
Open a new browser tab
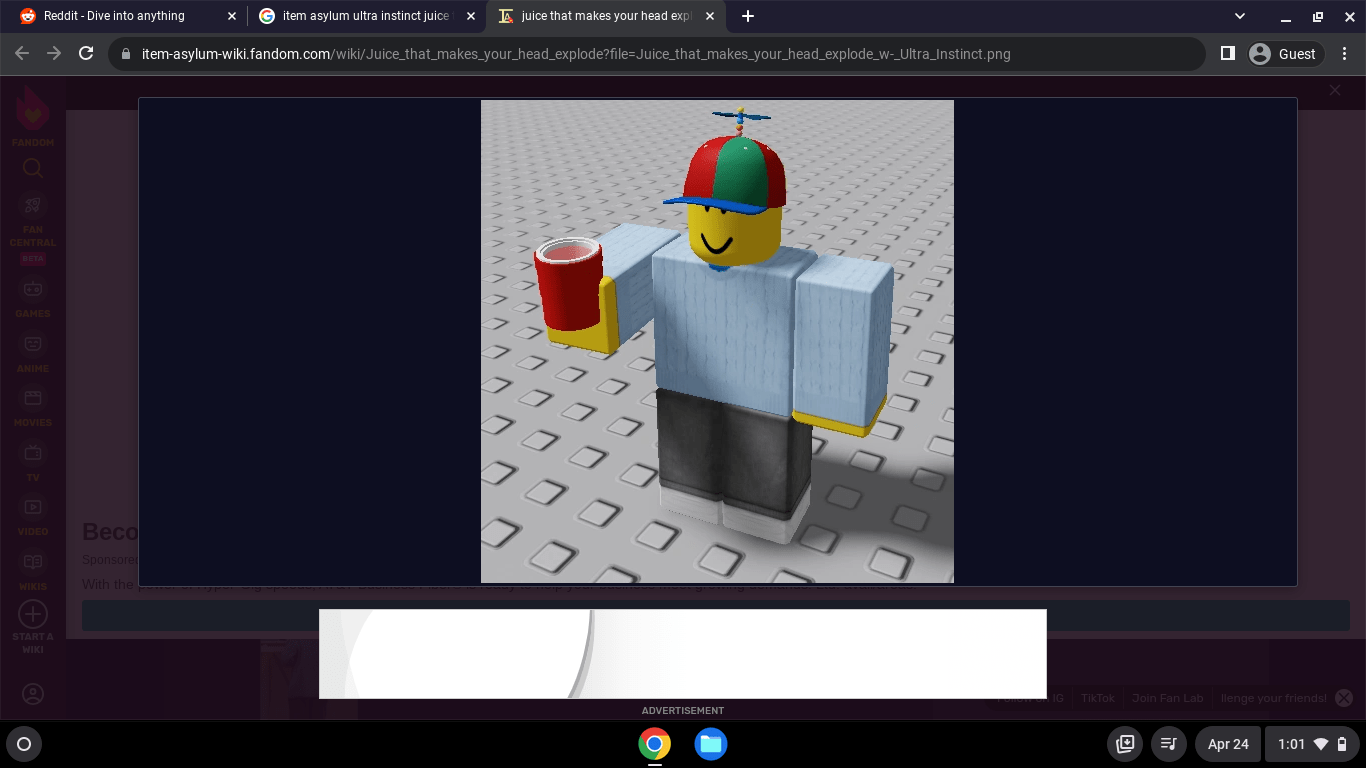point(748,16)
